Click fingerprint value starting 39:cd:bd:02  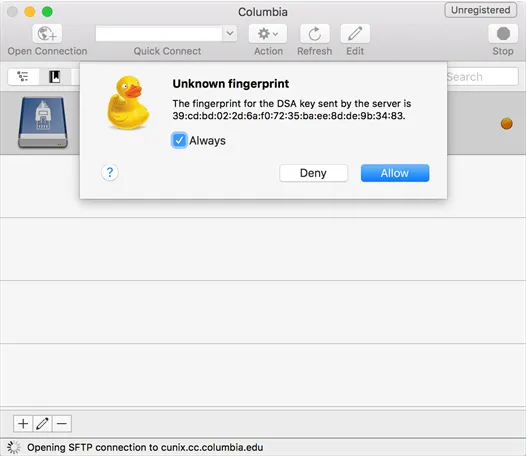coord(289,116)
